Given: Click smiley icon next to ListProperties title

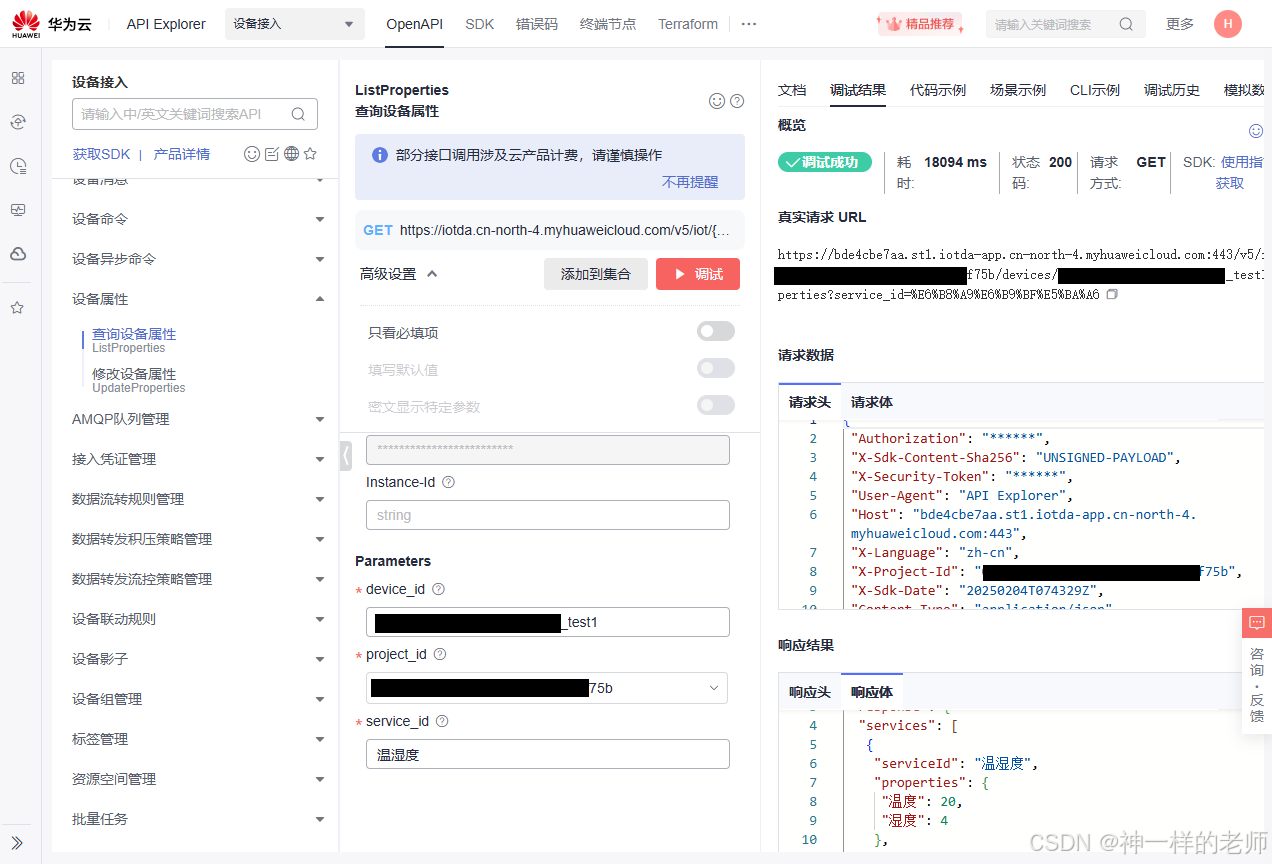Looking at the screenshot, I should tap(716, 101).
